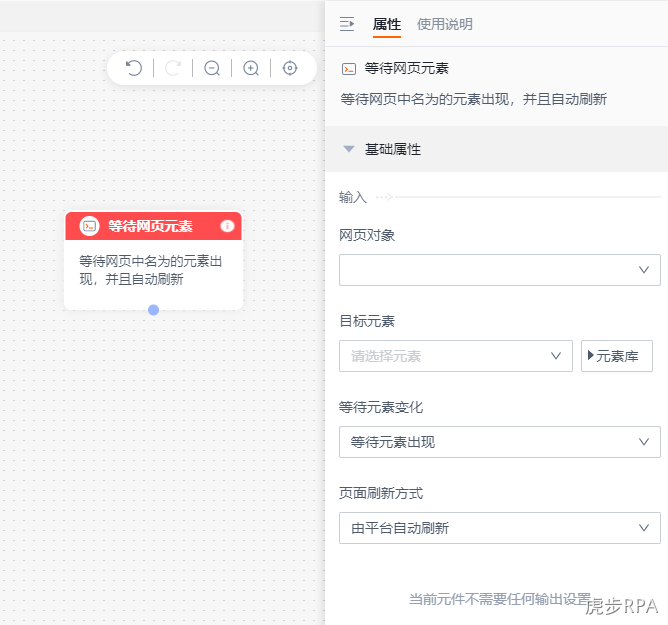Click the blue output port of the node
This screenshot has width=668, height=625.
(x=153, y=310)
